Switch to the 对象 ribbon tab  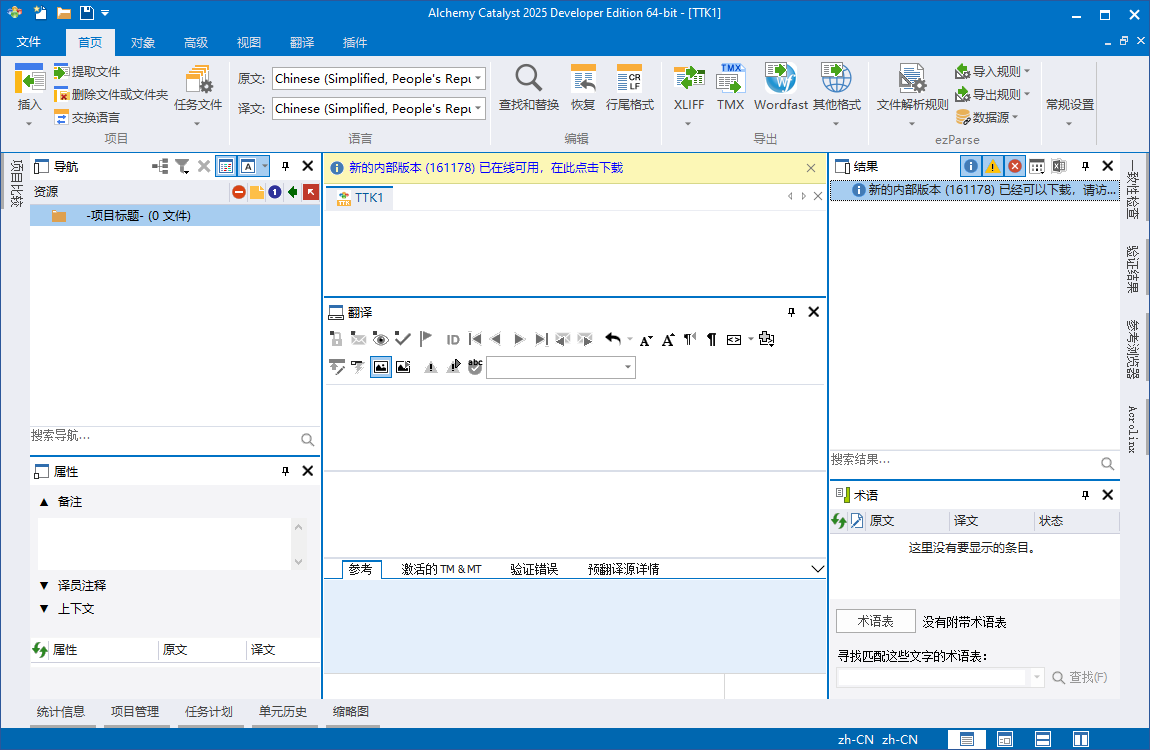pyautogui.click(x=143, y=43)
